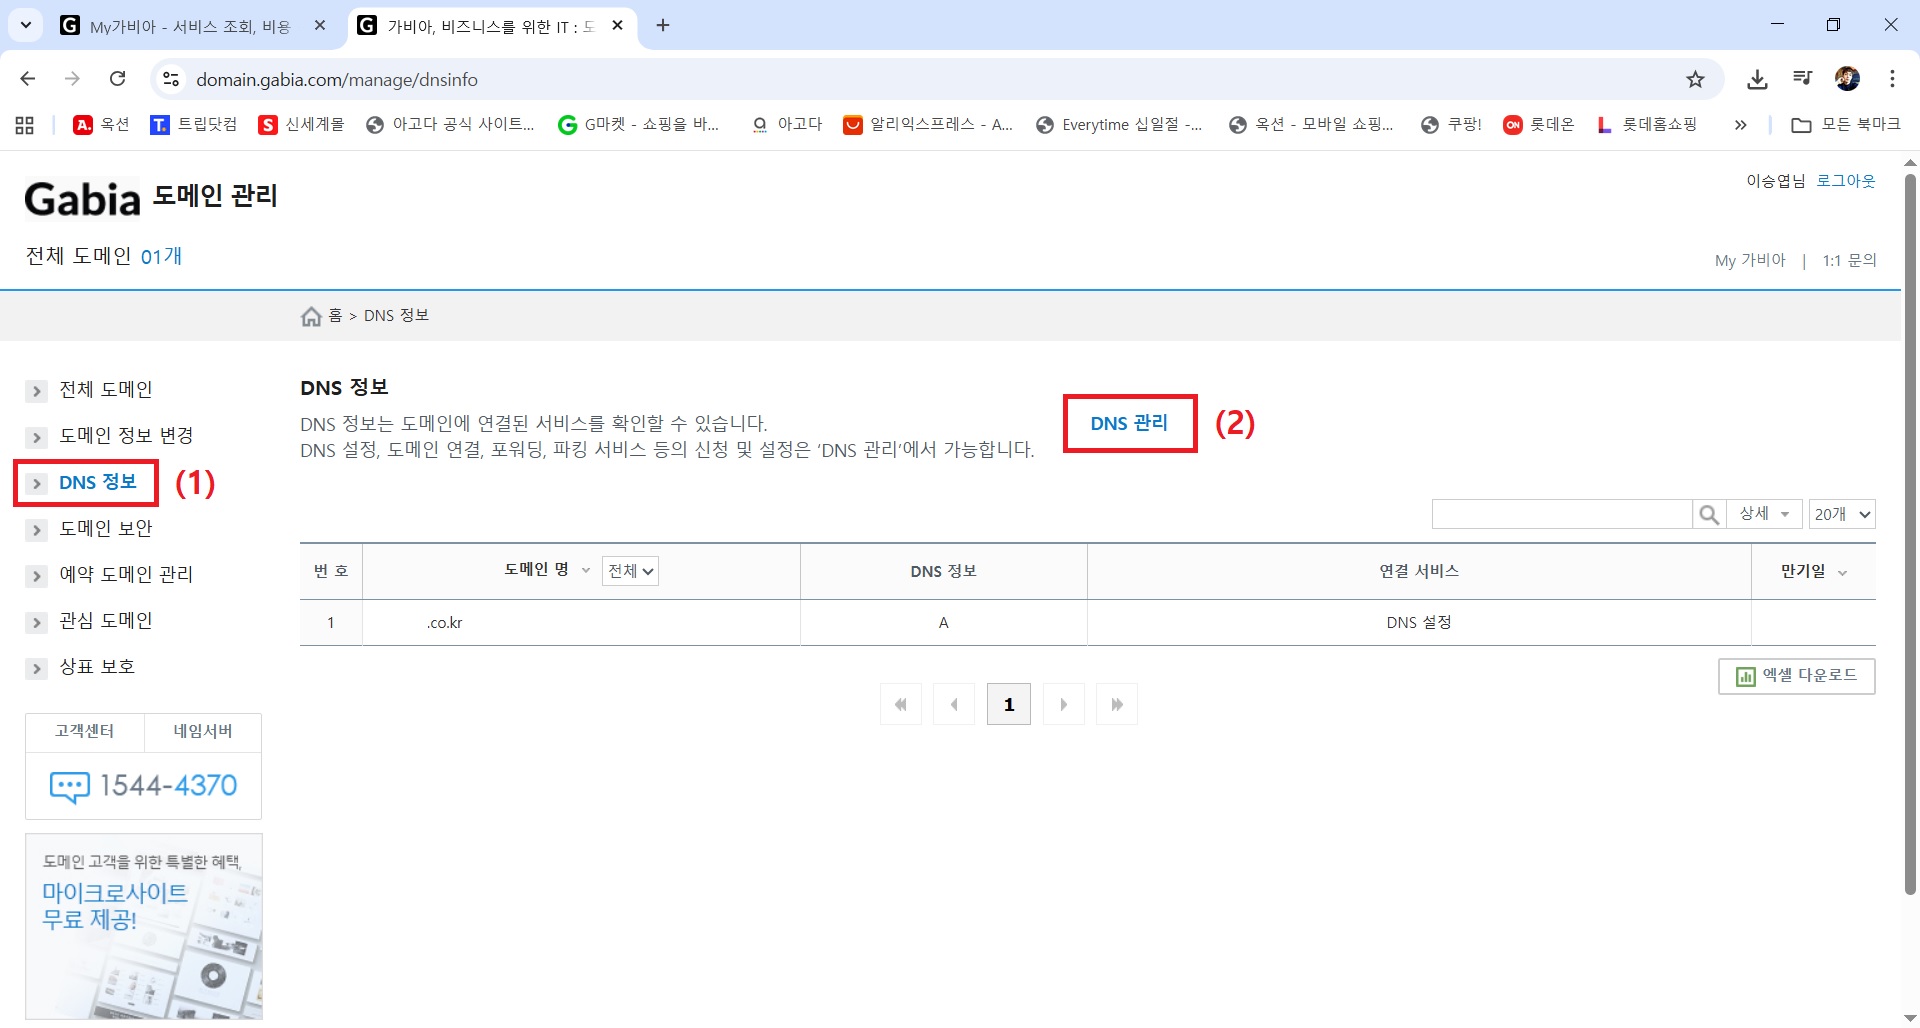Click the page vertical scrollbar

(1910, 534)
